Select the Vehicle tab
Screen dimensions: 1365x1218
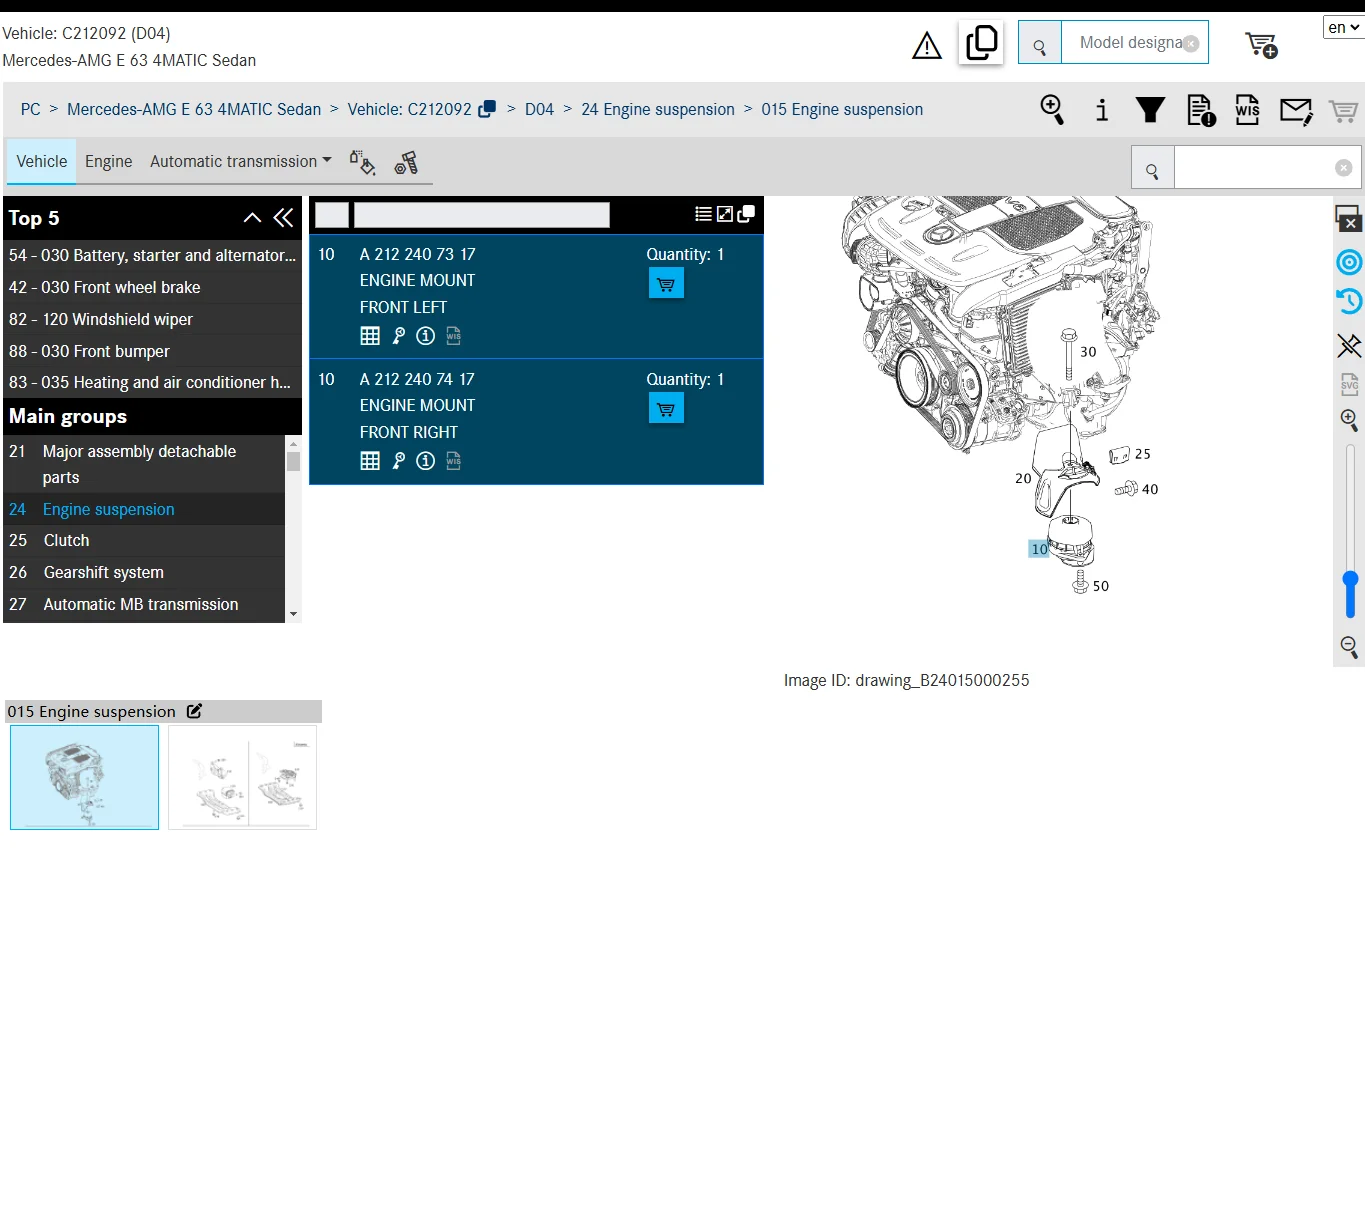point(42,162)
